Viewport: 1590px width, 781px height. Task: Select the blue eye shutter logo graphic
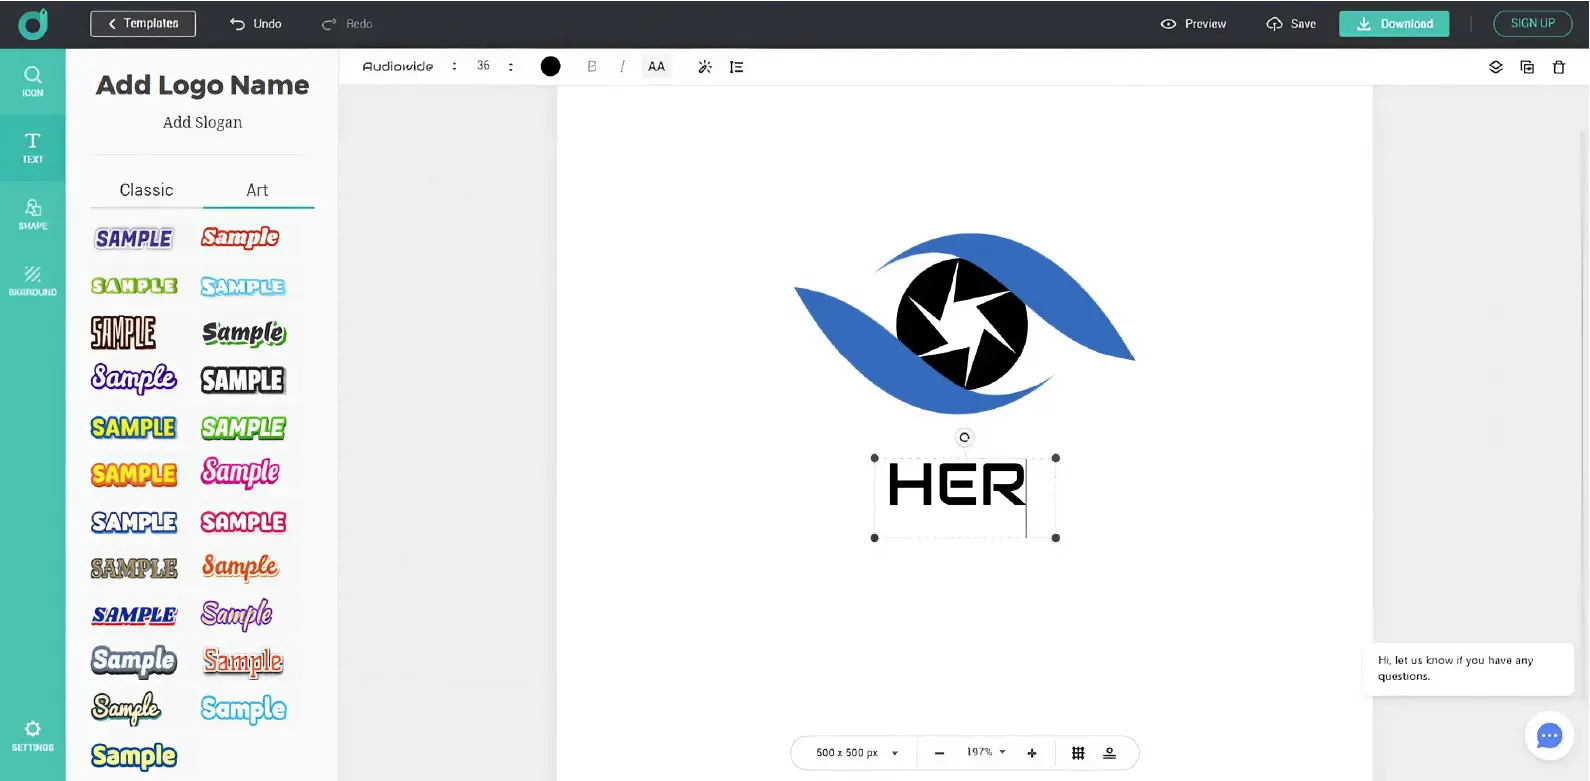pos(965,324)
